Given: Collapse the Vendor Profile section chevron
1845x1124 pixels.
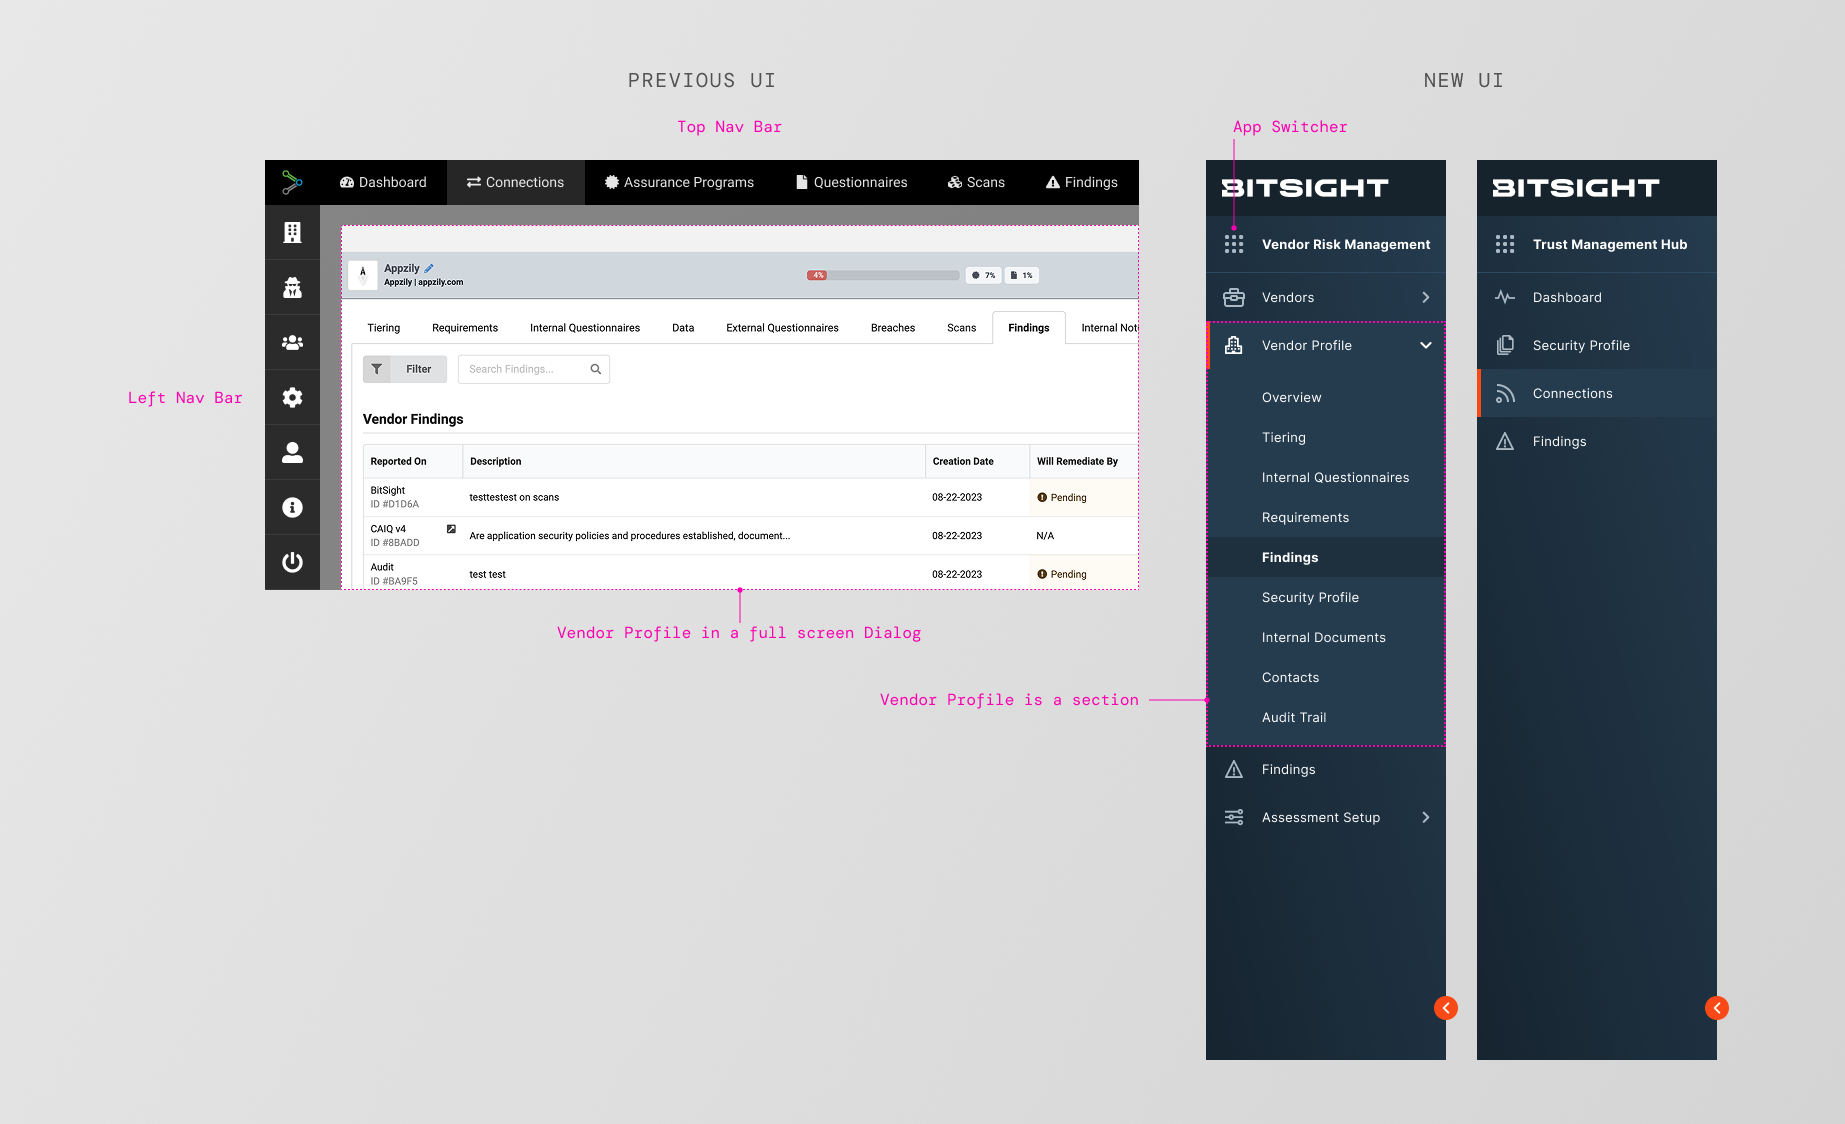Looking at the screenshot, I should 1426,345.
